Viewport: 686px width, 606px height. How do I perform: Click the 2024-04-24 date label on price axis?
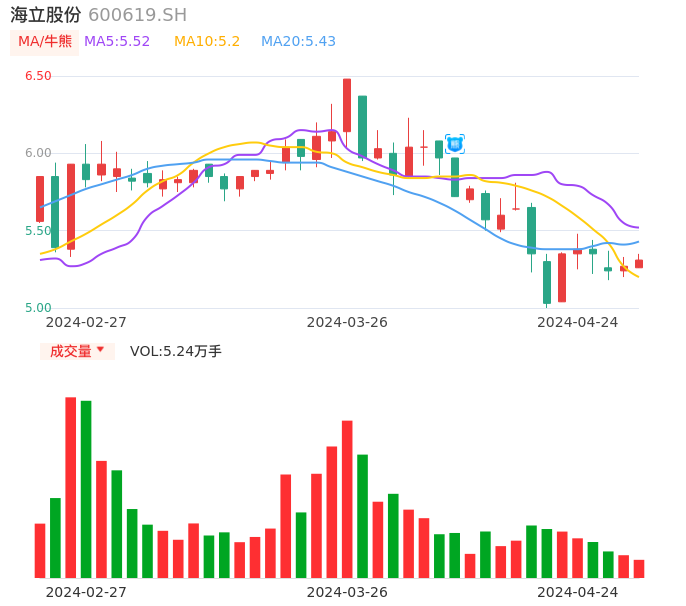point(578,322)
